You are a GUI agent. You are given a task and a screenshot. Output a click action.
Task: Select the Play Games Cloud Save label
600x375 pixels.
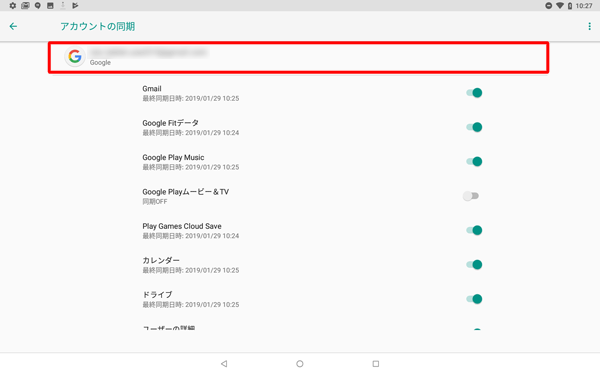[182, 226]
